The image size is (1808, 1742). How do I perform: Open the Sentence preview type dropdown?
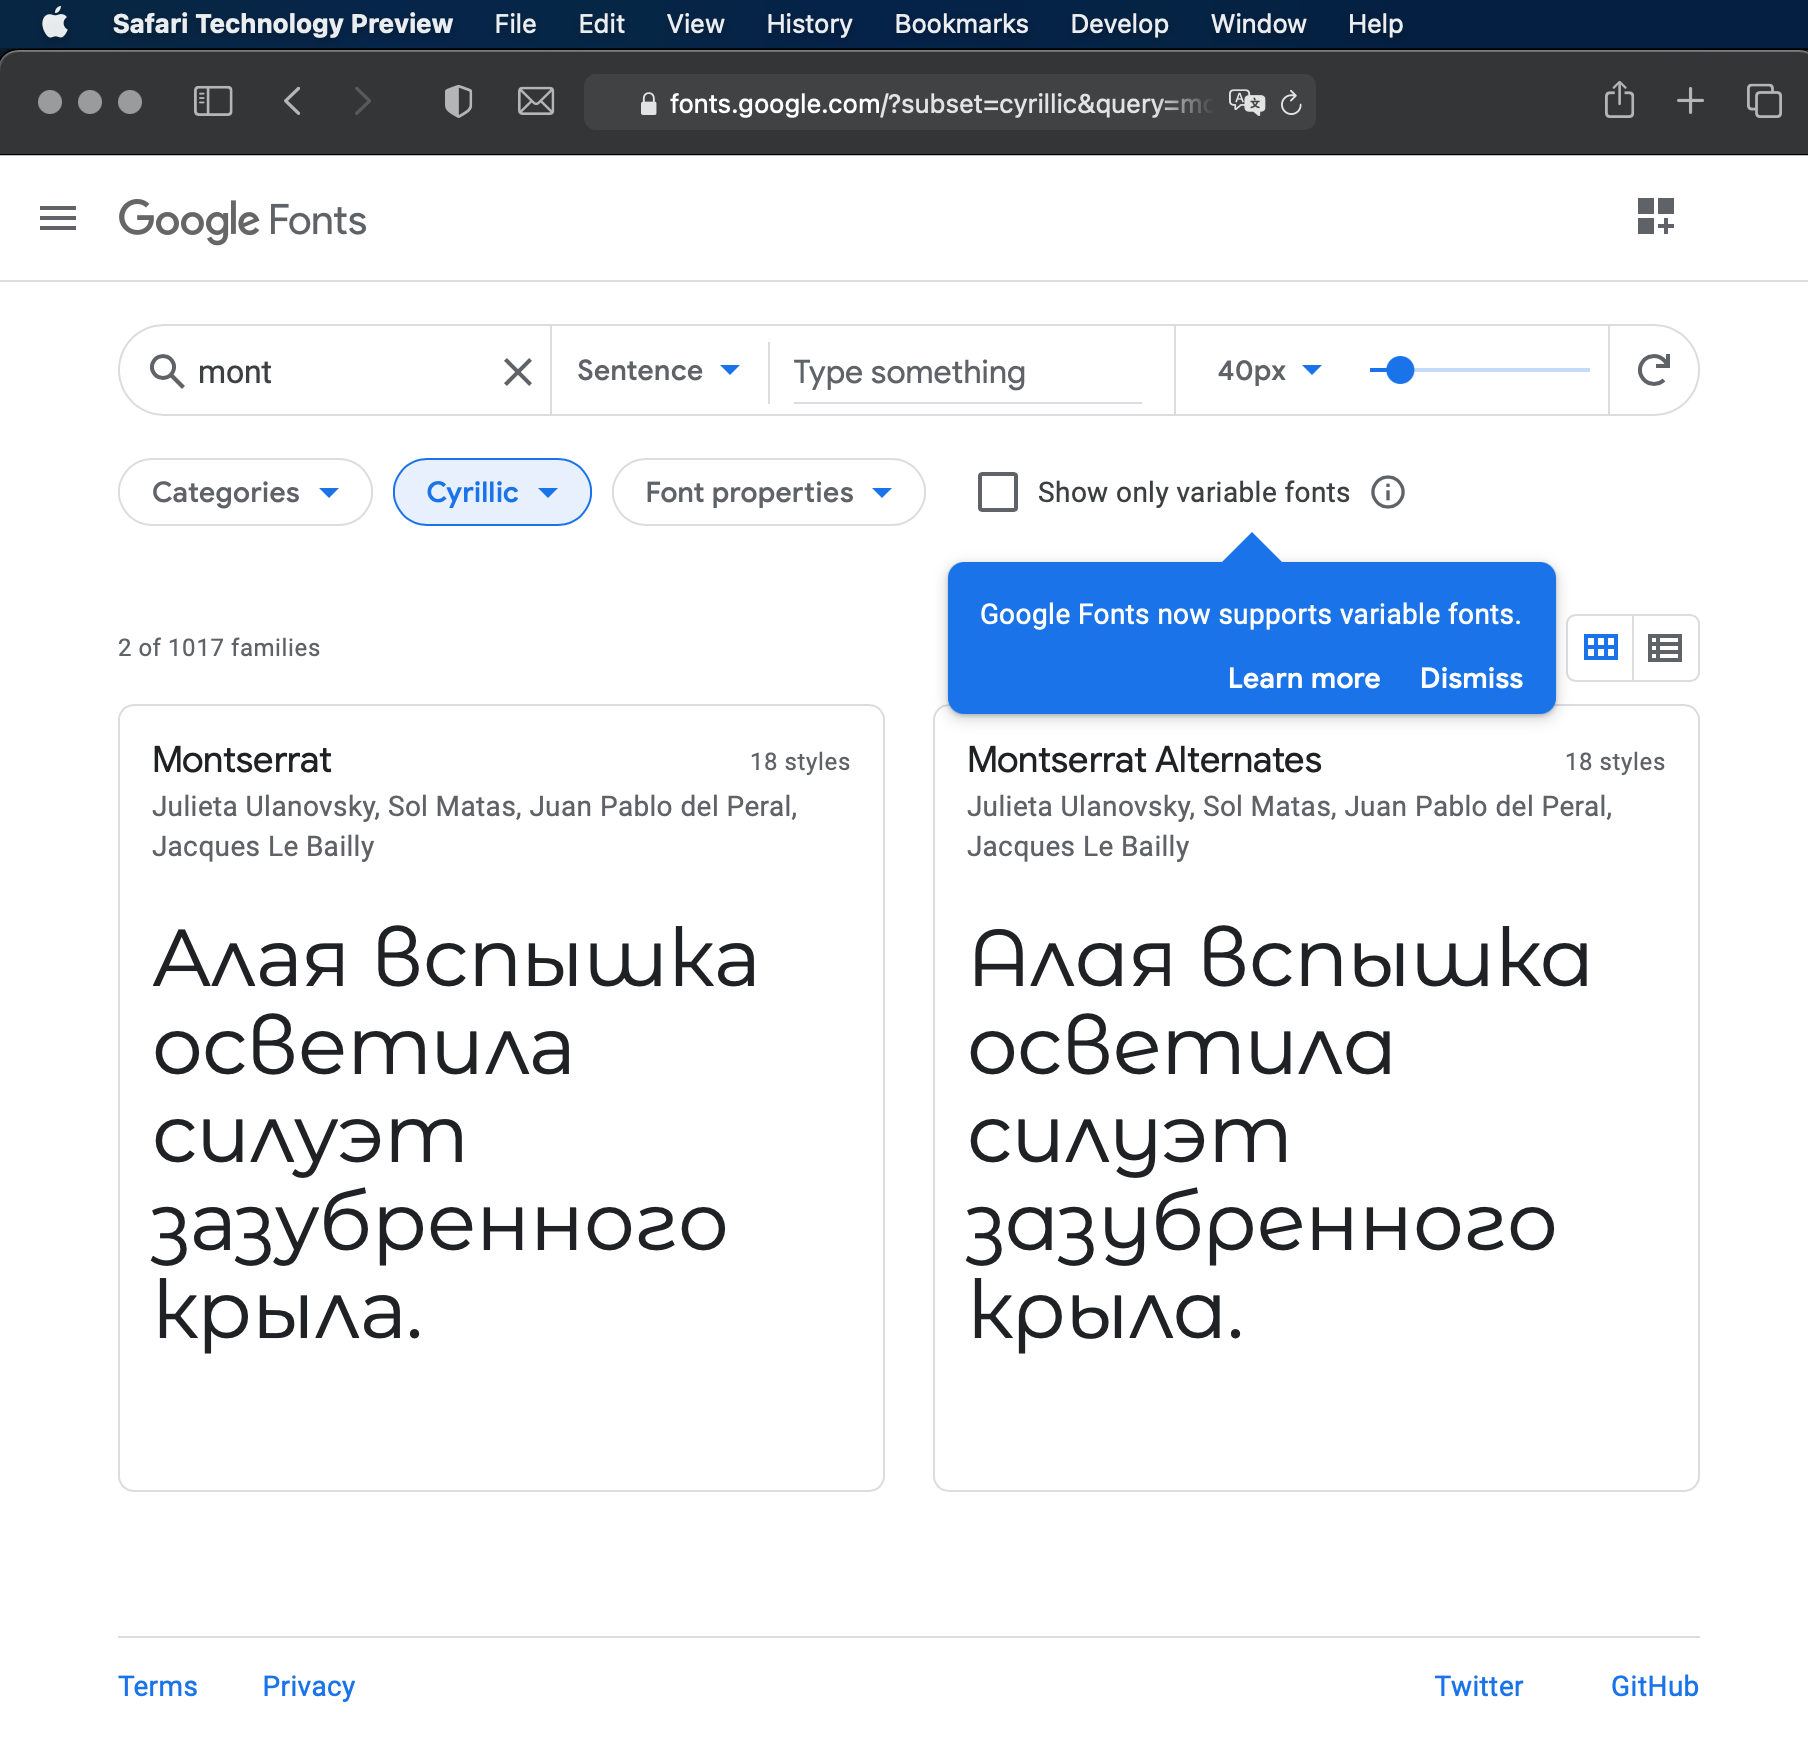click(659, 370)
